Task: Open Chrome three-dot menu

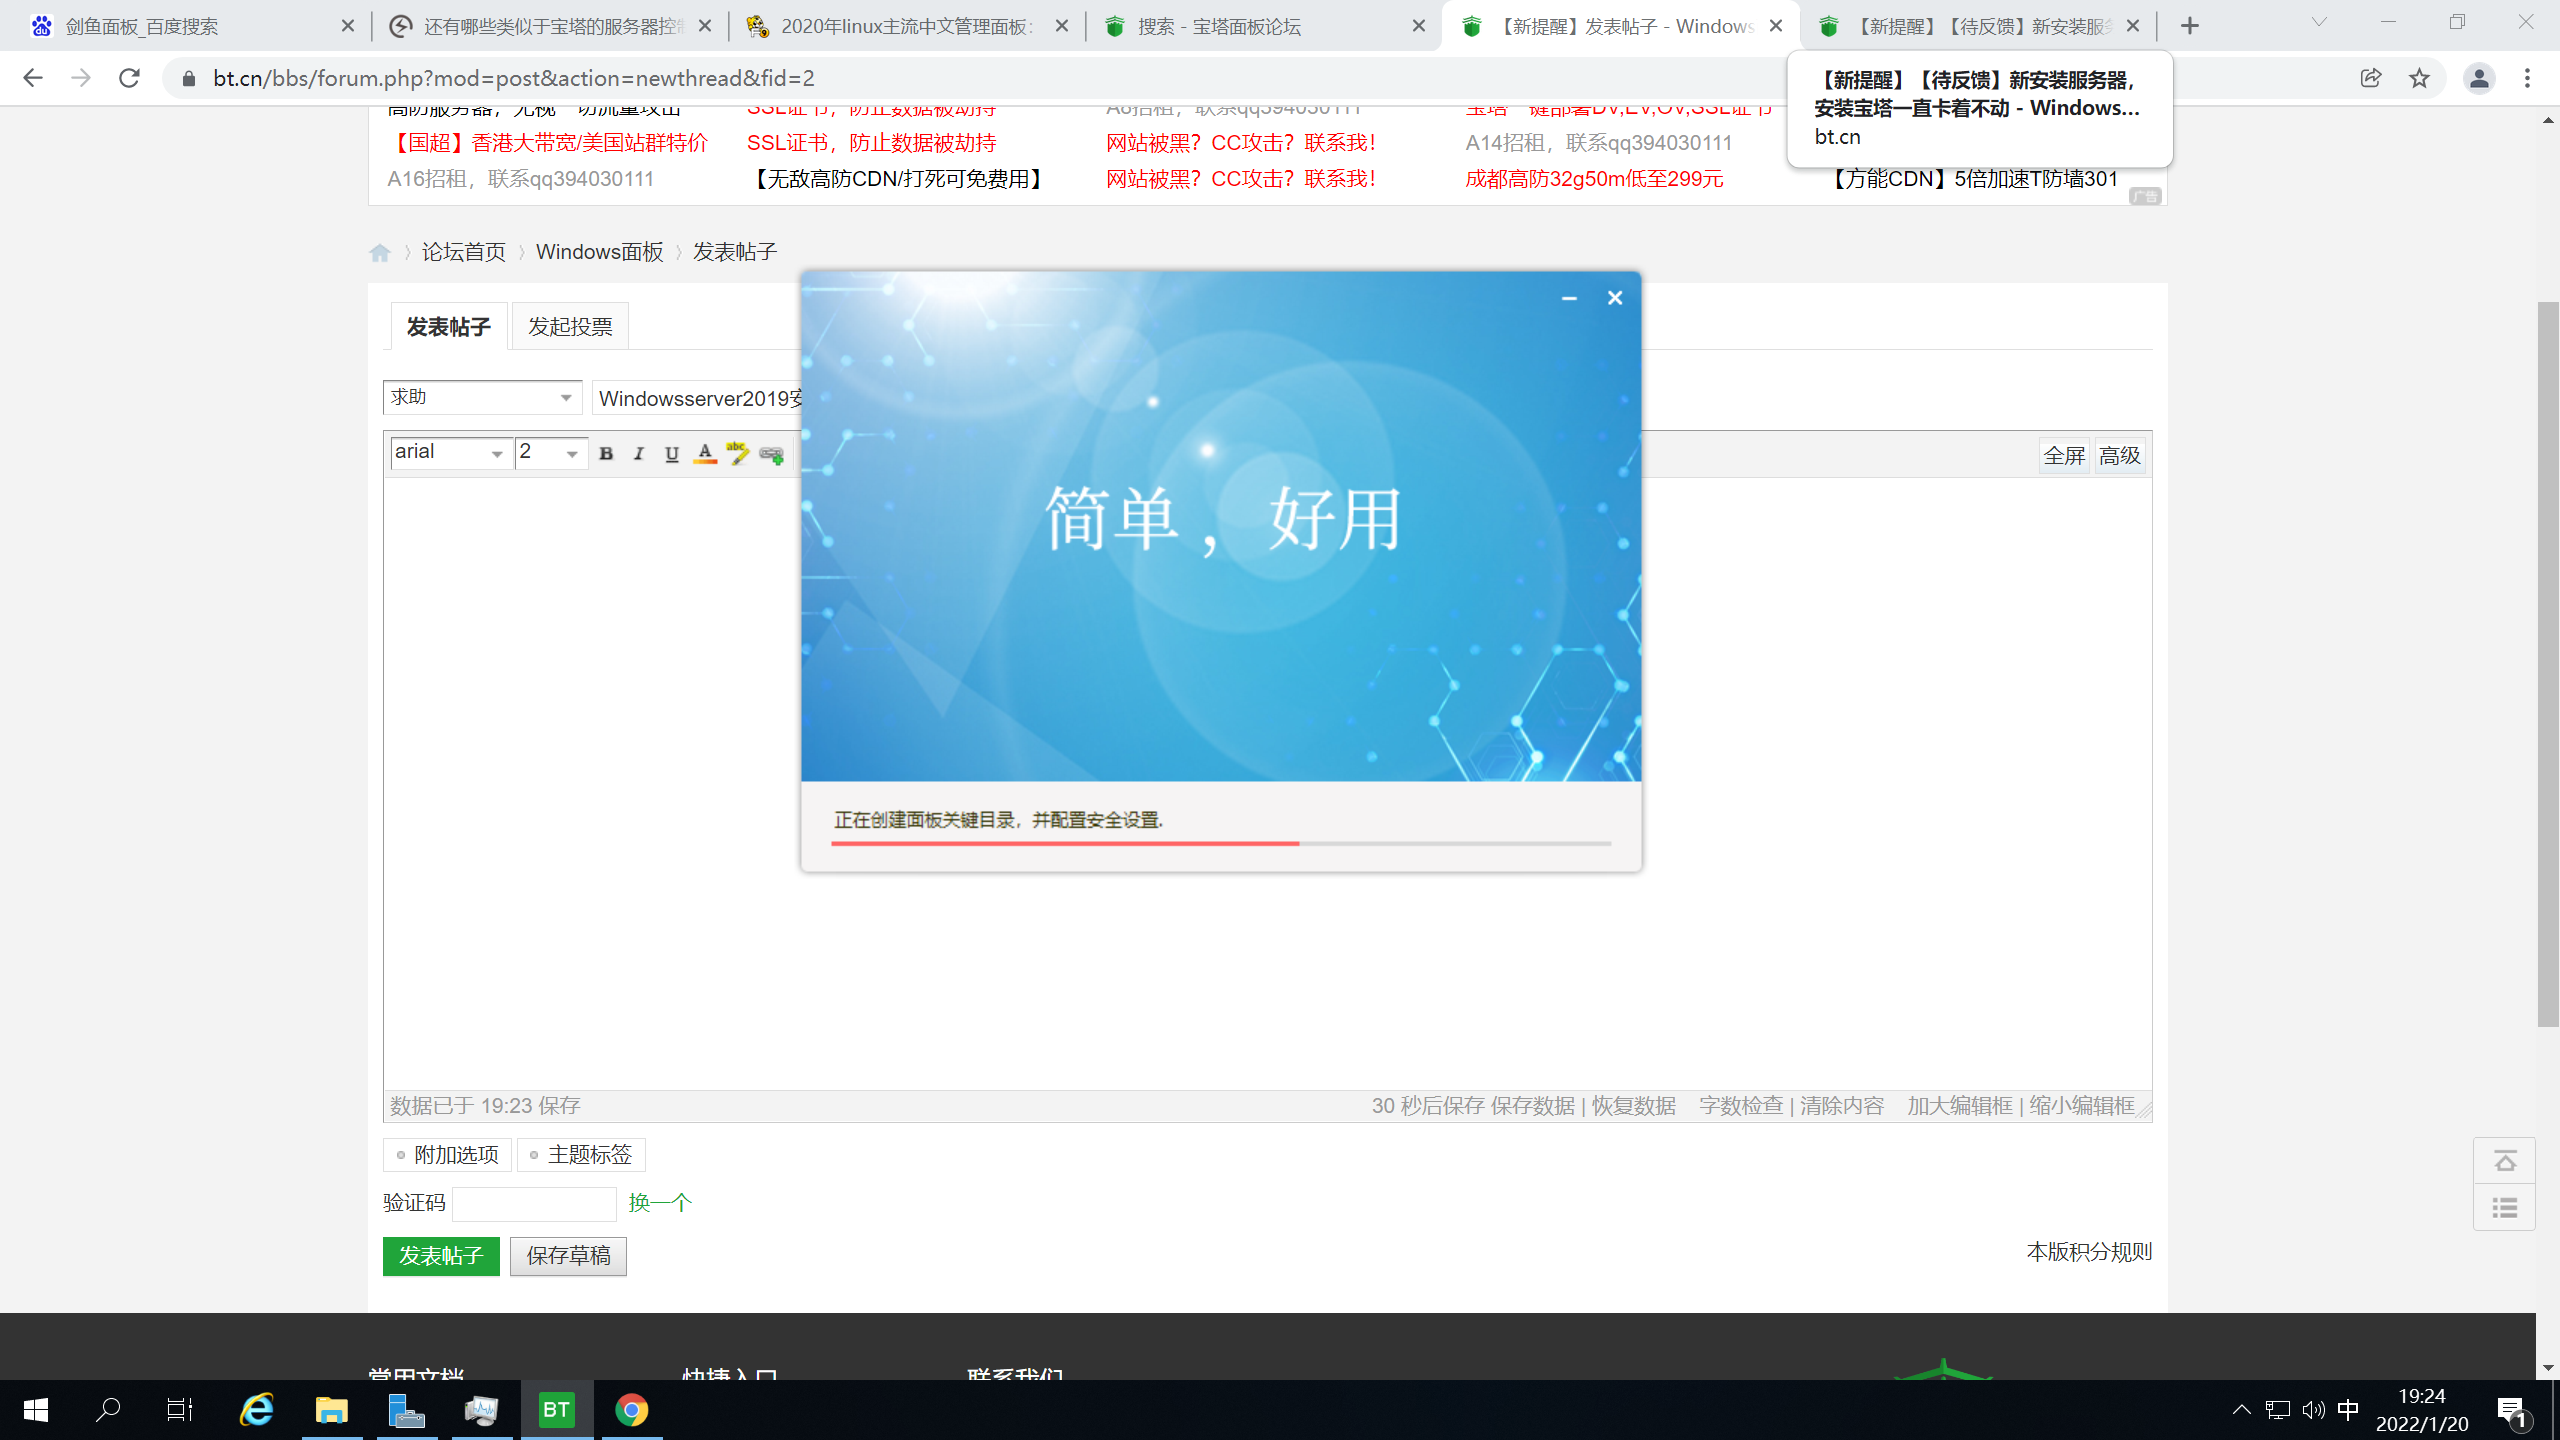Action: pyautogui.click(x=2527, y=78)
